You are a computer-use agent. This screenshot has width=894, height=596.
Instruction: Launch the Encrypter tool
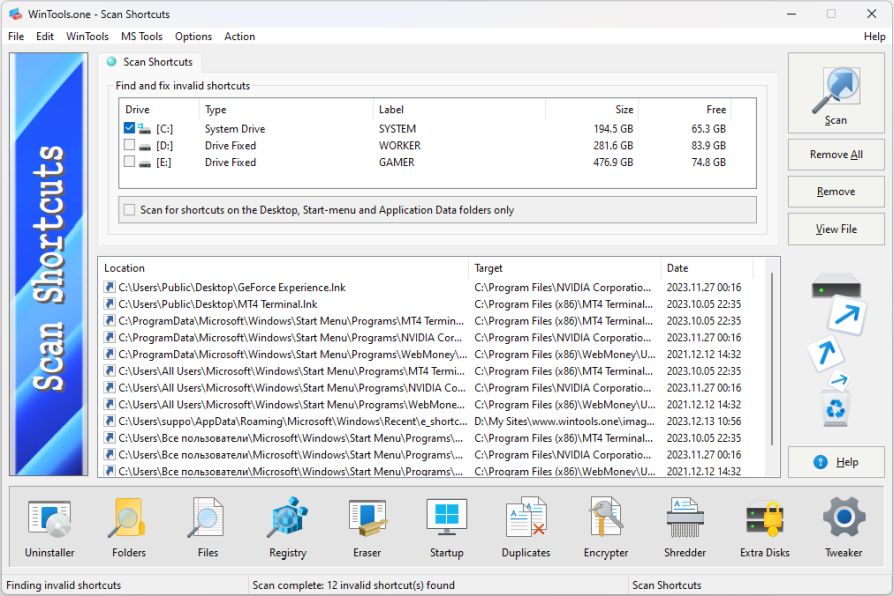point(606,528)
